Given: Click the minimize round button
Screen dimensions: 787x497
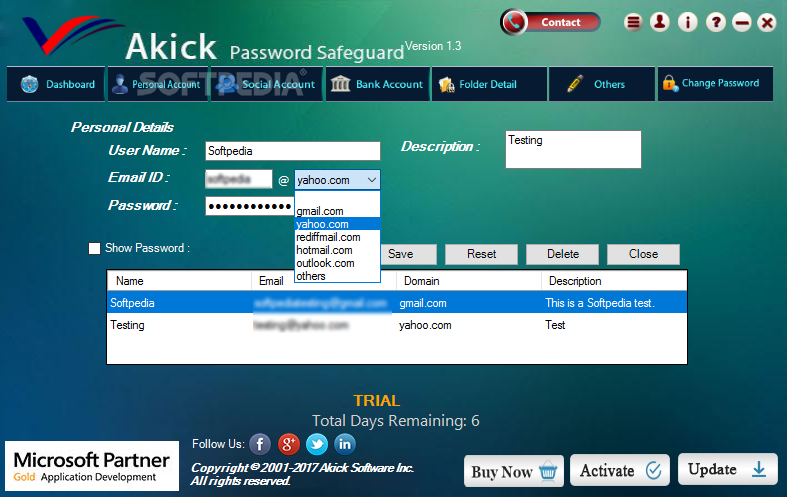Looking at the screenshot, I should coord(741,22).
